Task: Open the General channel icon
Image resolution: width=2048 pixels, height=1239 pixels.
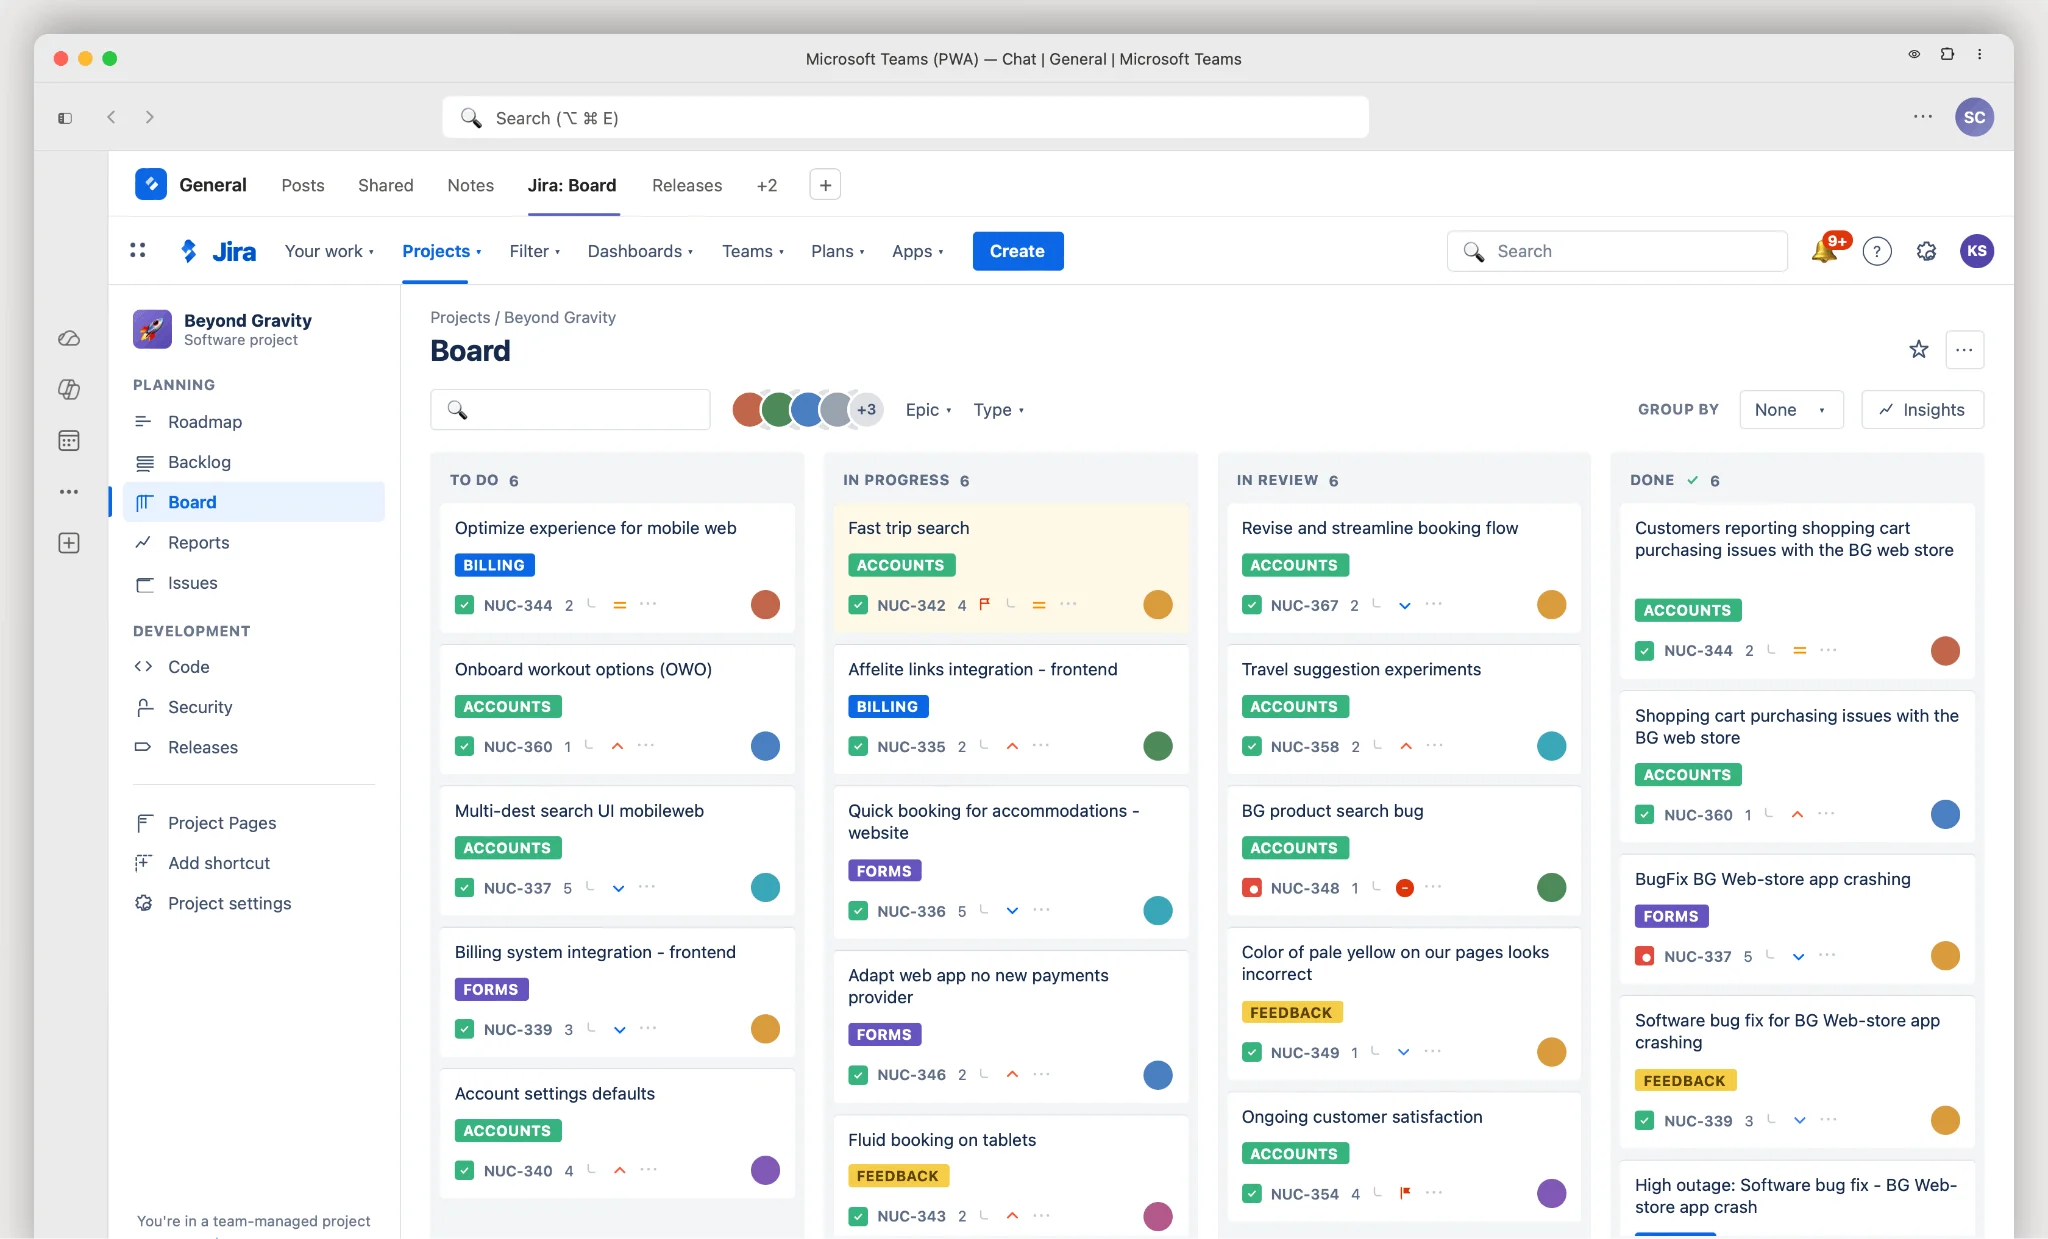Action: [151, 184]
